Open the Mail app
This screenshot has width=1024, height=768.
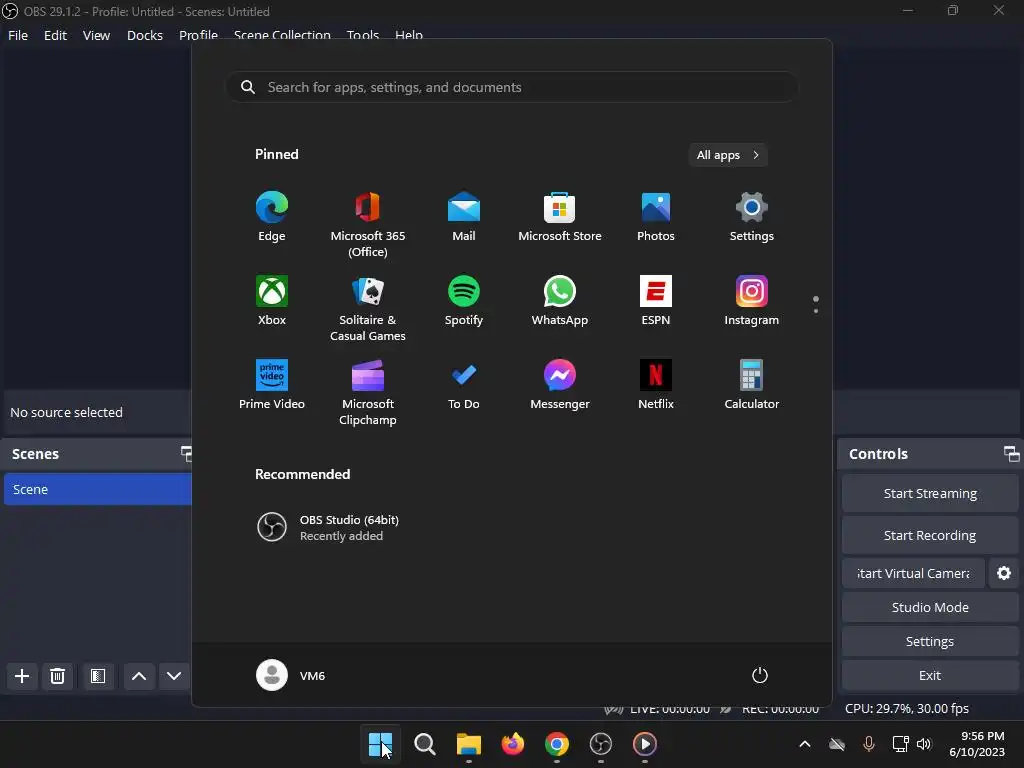point(464,217)
